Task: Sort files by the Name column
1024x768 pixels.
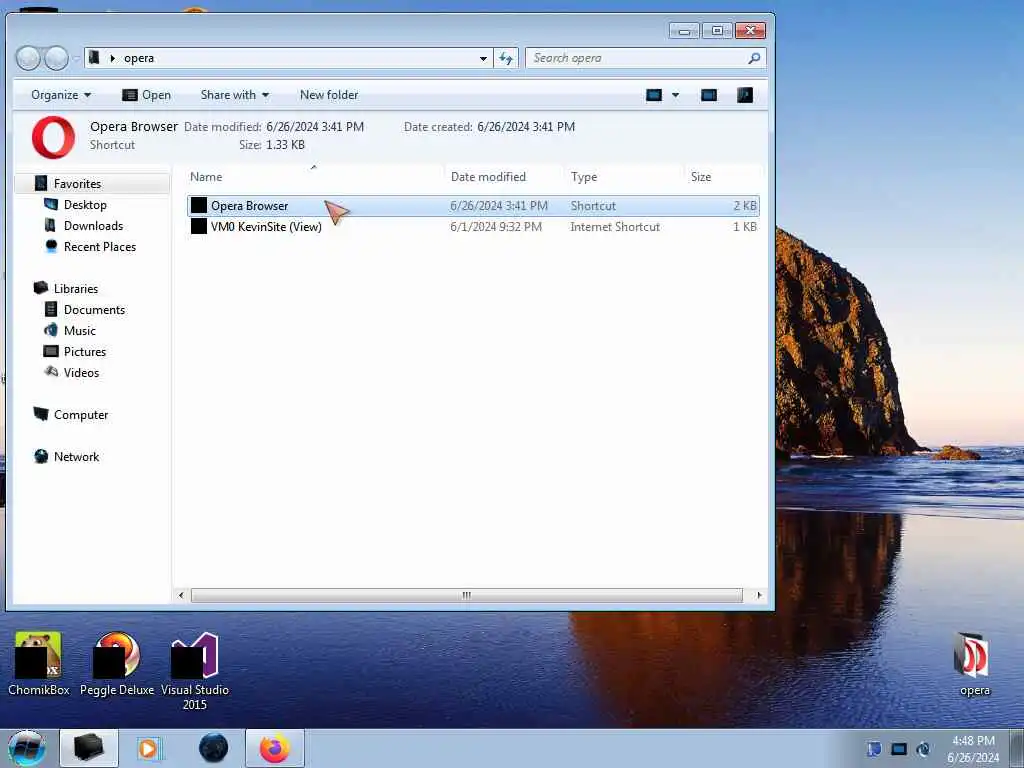Action: click(x=315, y=177)
